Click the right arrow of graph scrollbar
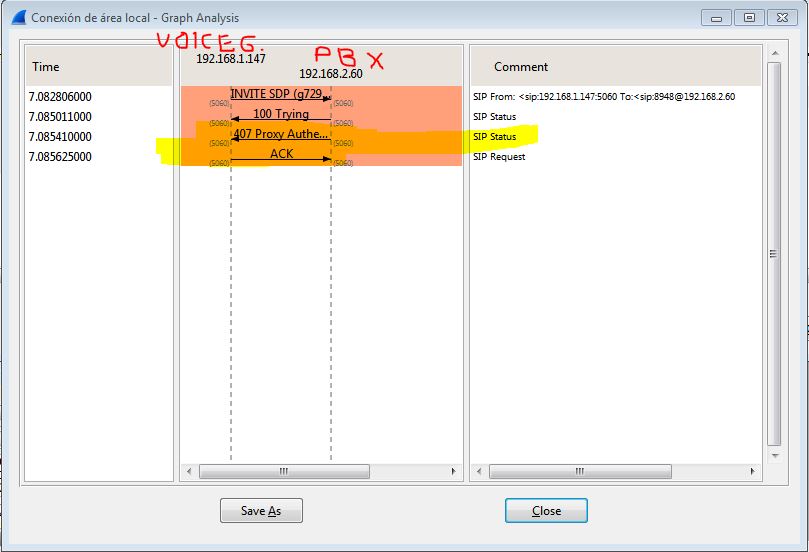Viewport: 809px width, 552px height. 454,471
